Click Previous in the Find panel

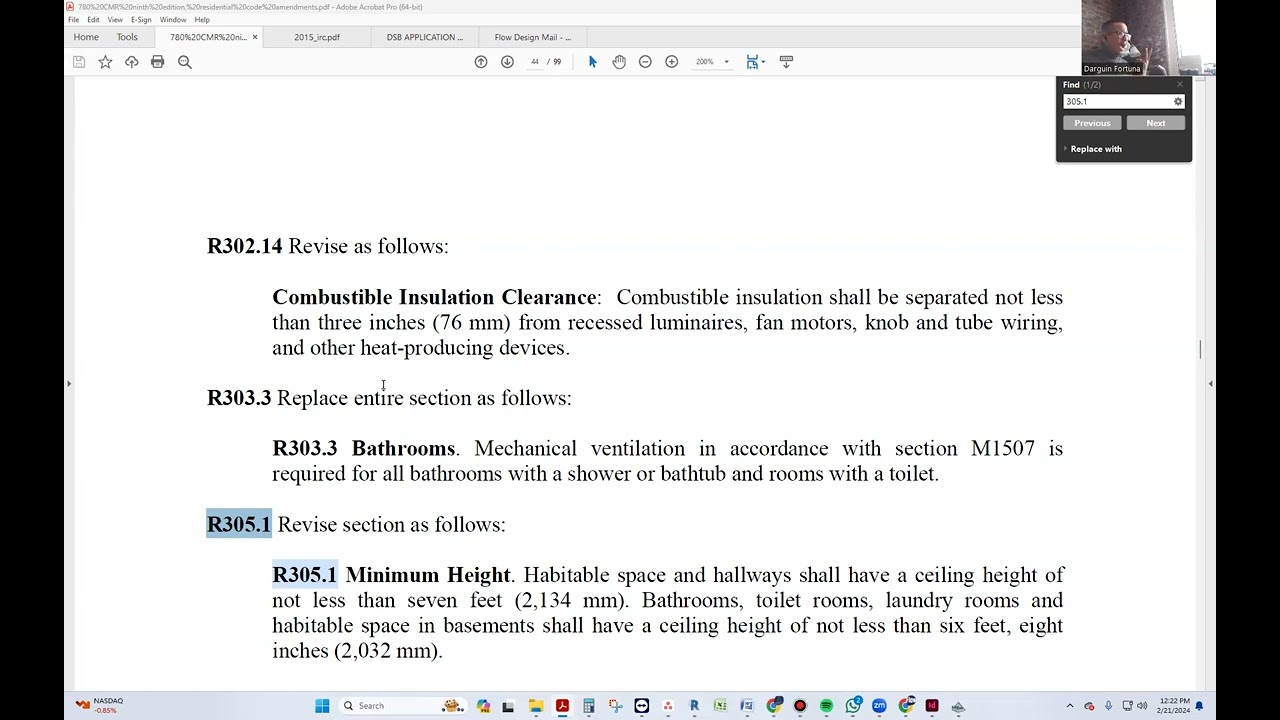pyautogui.click(x=1092, y=123)
